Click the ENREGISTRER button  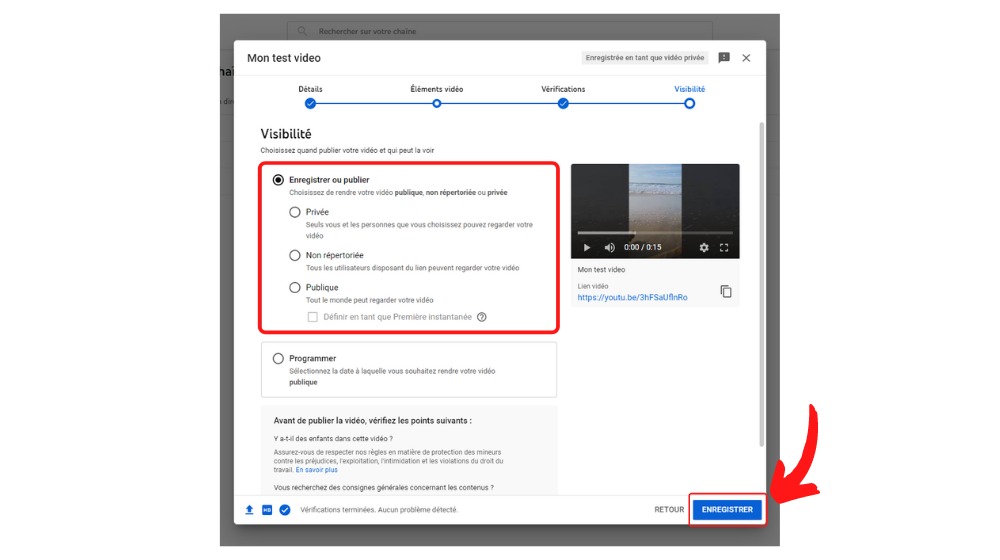point(727,510)
